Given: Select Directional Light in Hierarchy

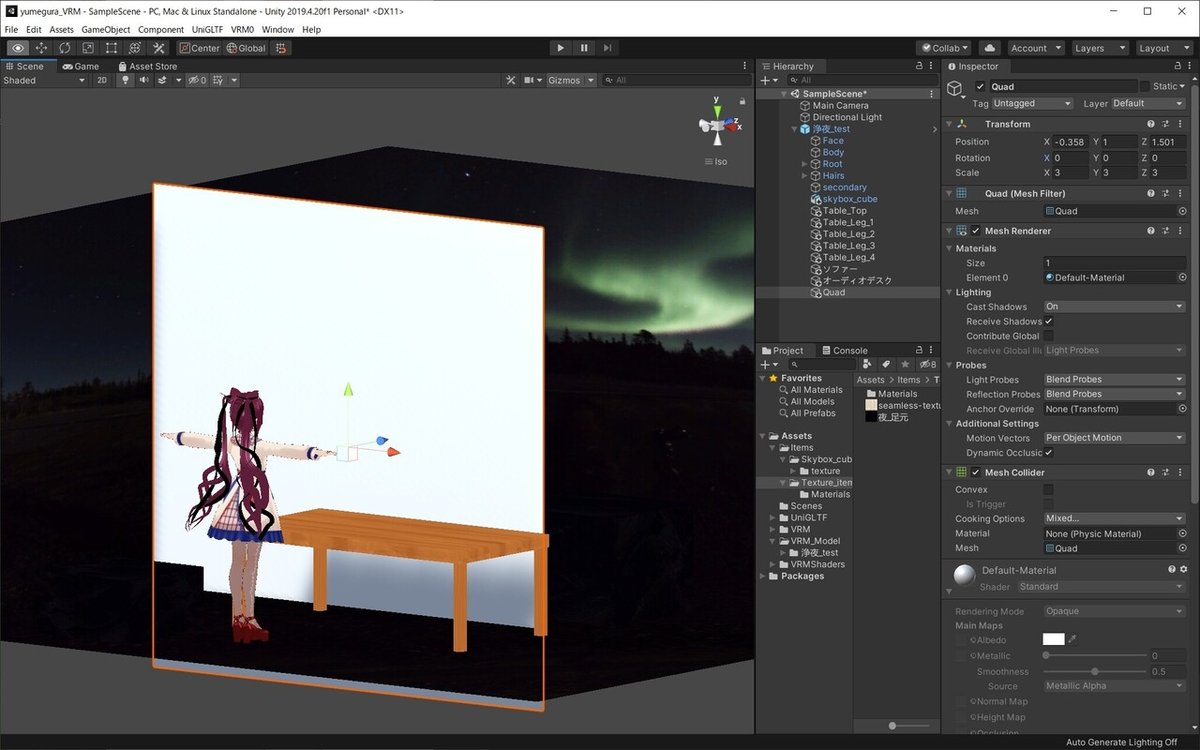Looking at the screenshot, I should pos(847,117).
